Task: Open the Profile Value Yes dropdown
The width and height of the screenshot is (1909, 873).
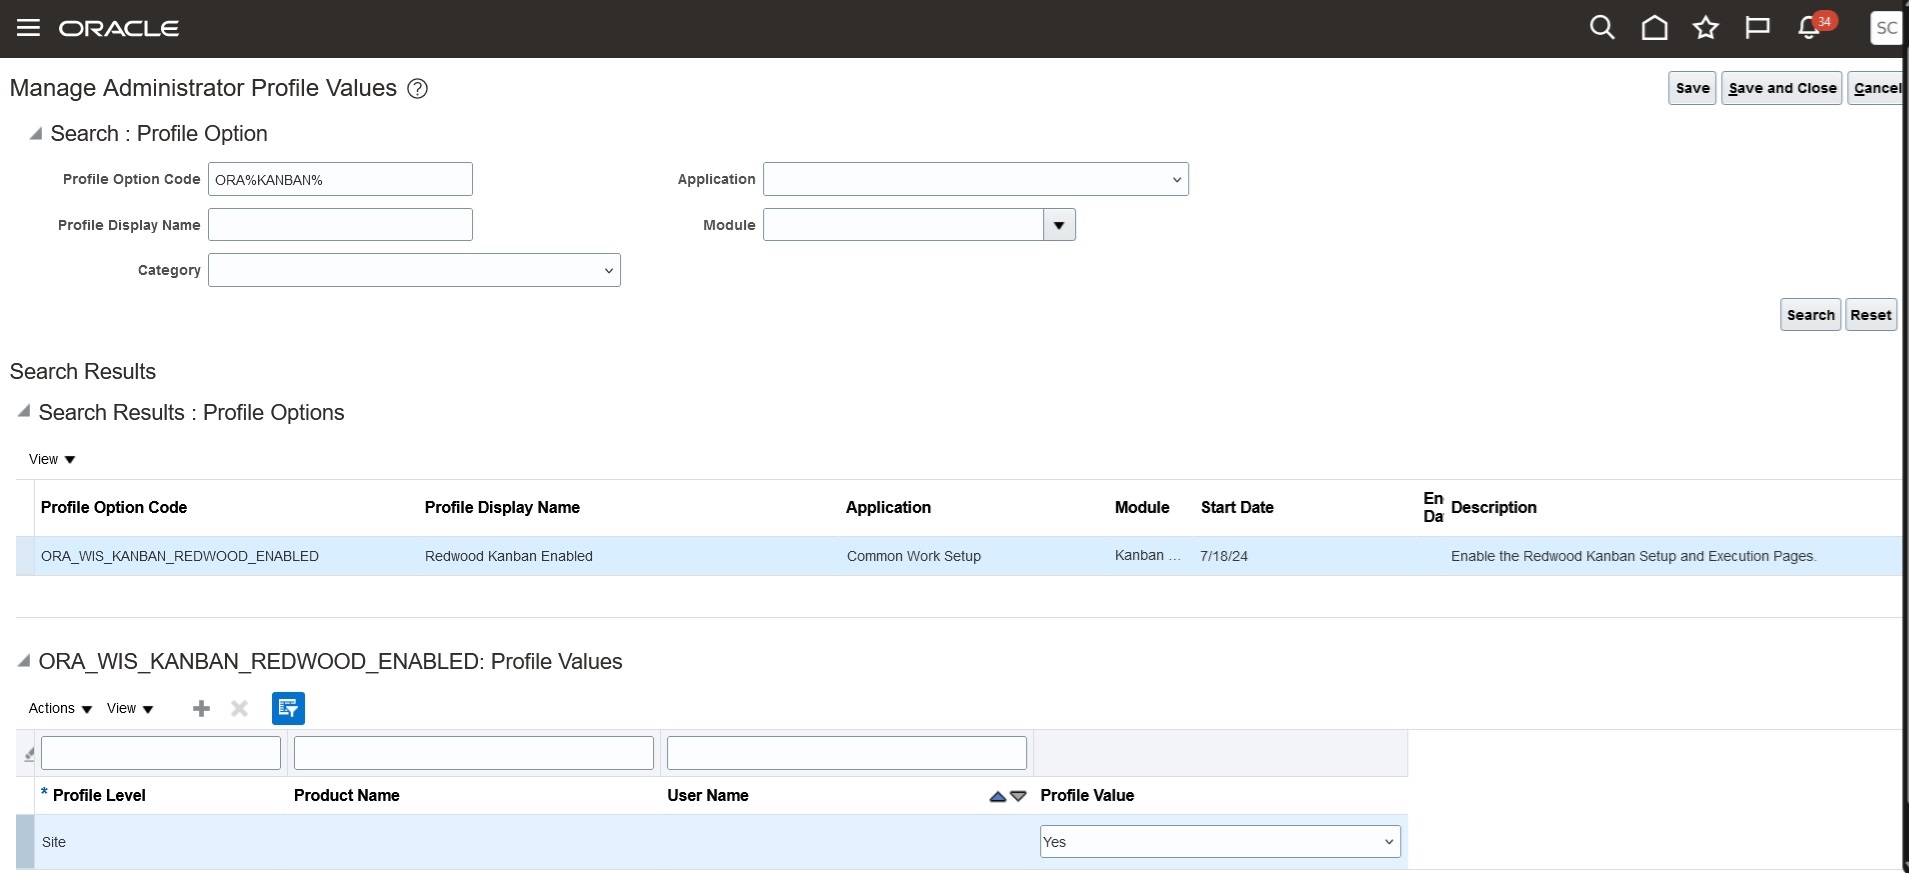Action: [1220, 842]
